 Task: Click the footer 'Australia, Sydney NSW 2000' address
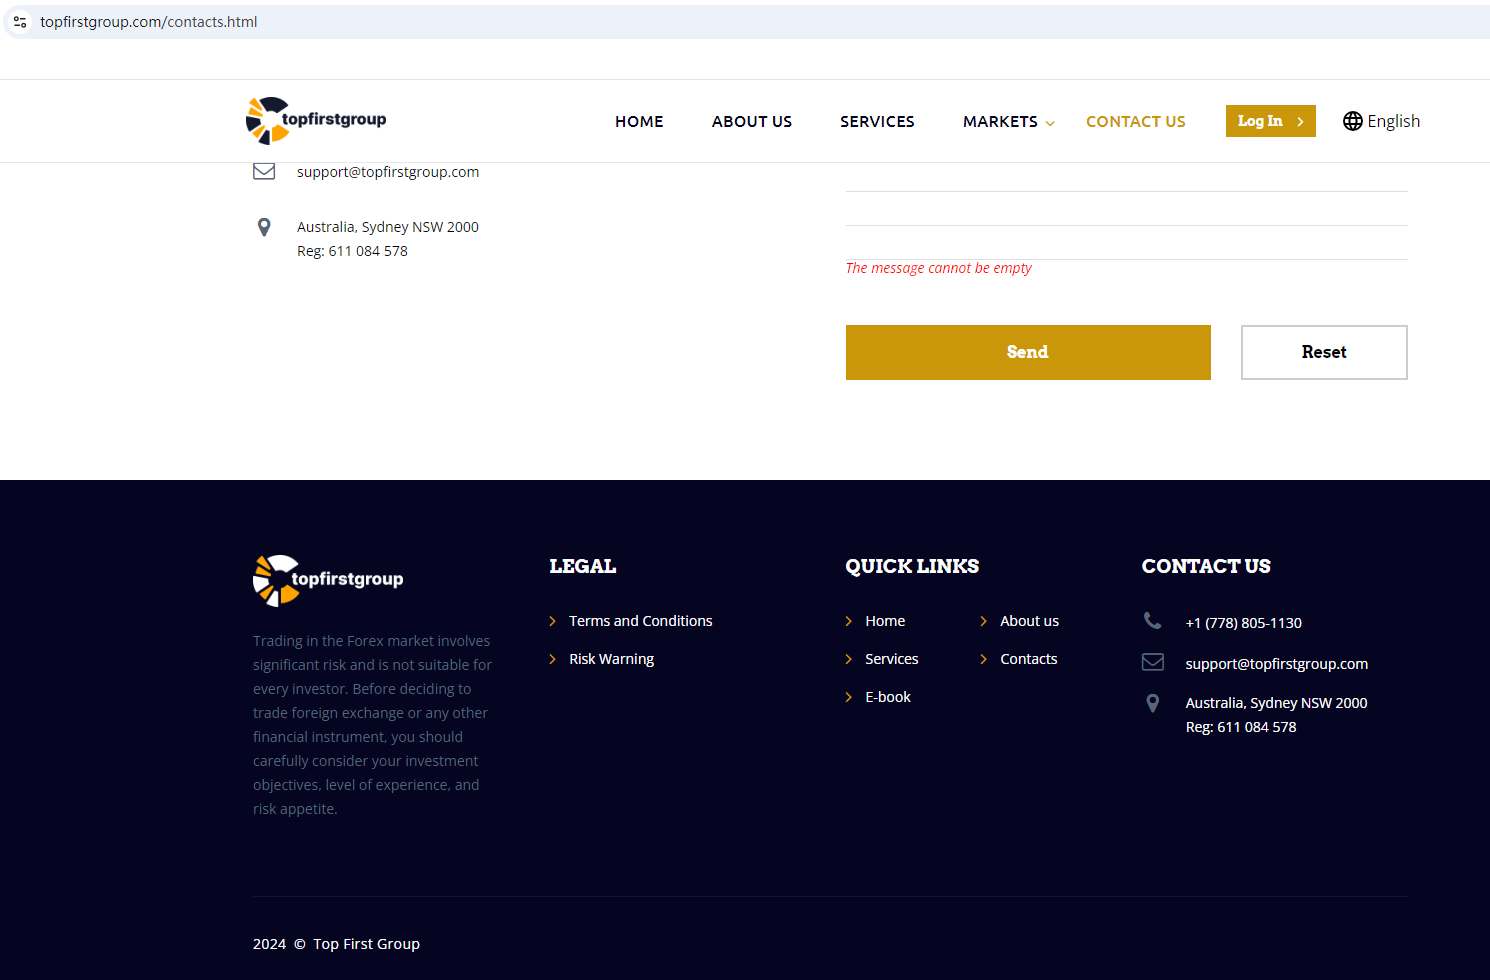point(1277,703)
